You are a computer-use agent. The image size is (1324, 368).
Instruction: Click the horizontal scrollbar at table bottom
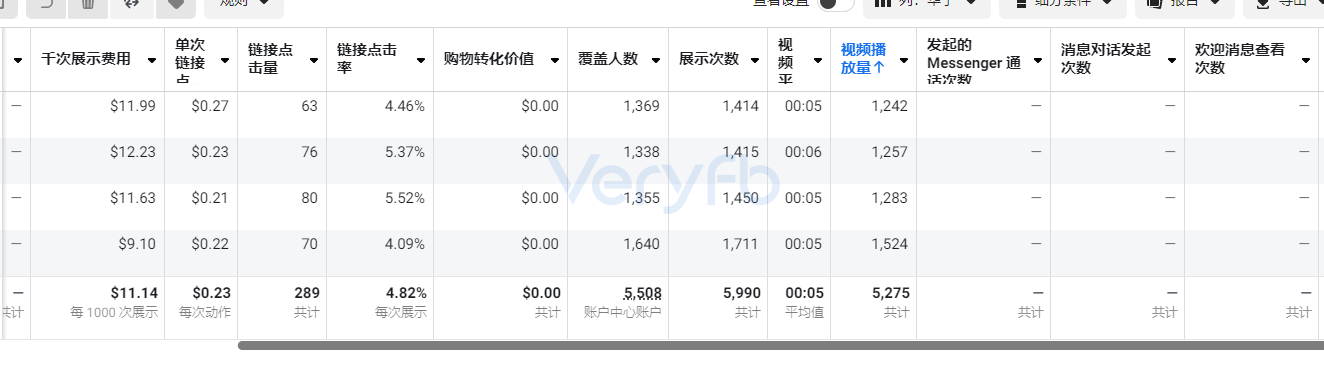(x=780, y=346)
